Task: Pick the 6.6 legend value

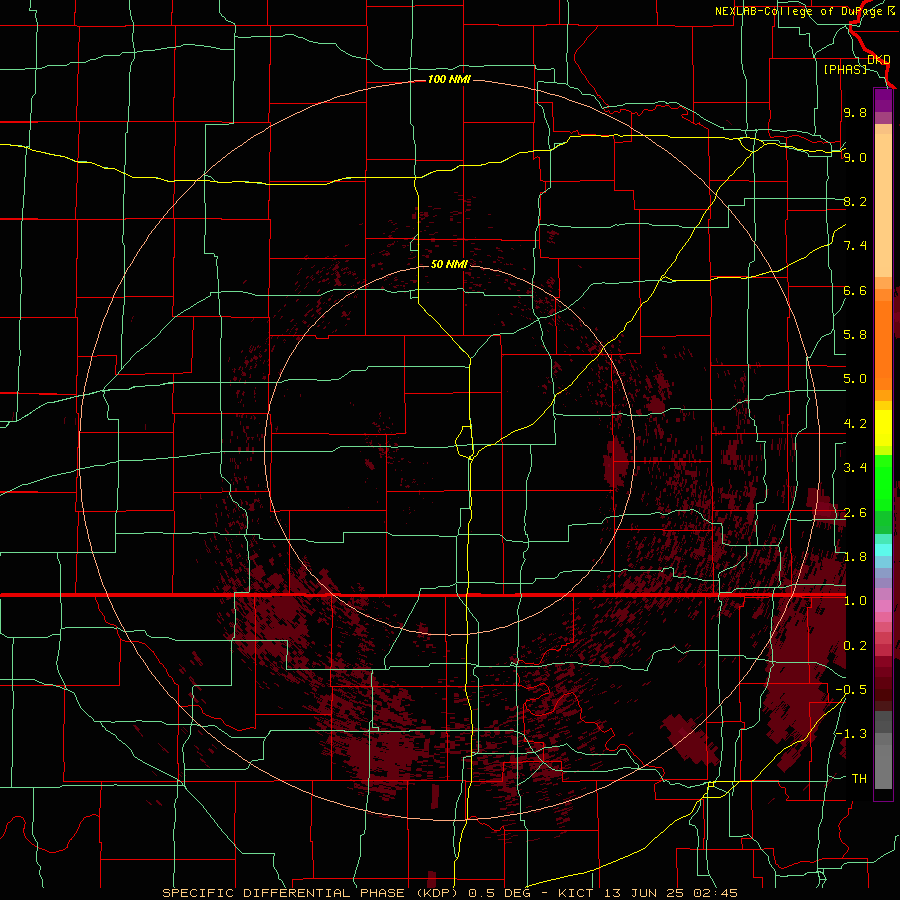Action: pos(855,290)
